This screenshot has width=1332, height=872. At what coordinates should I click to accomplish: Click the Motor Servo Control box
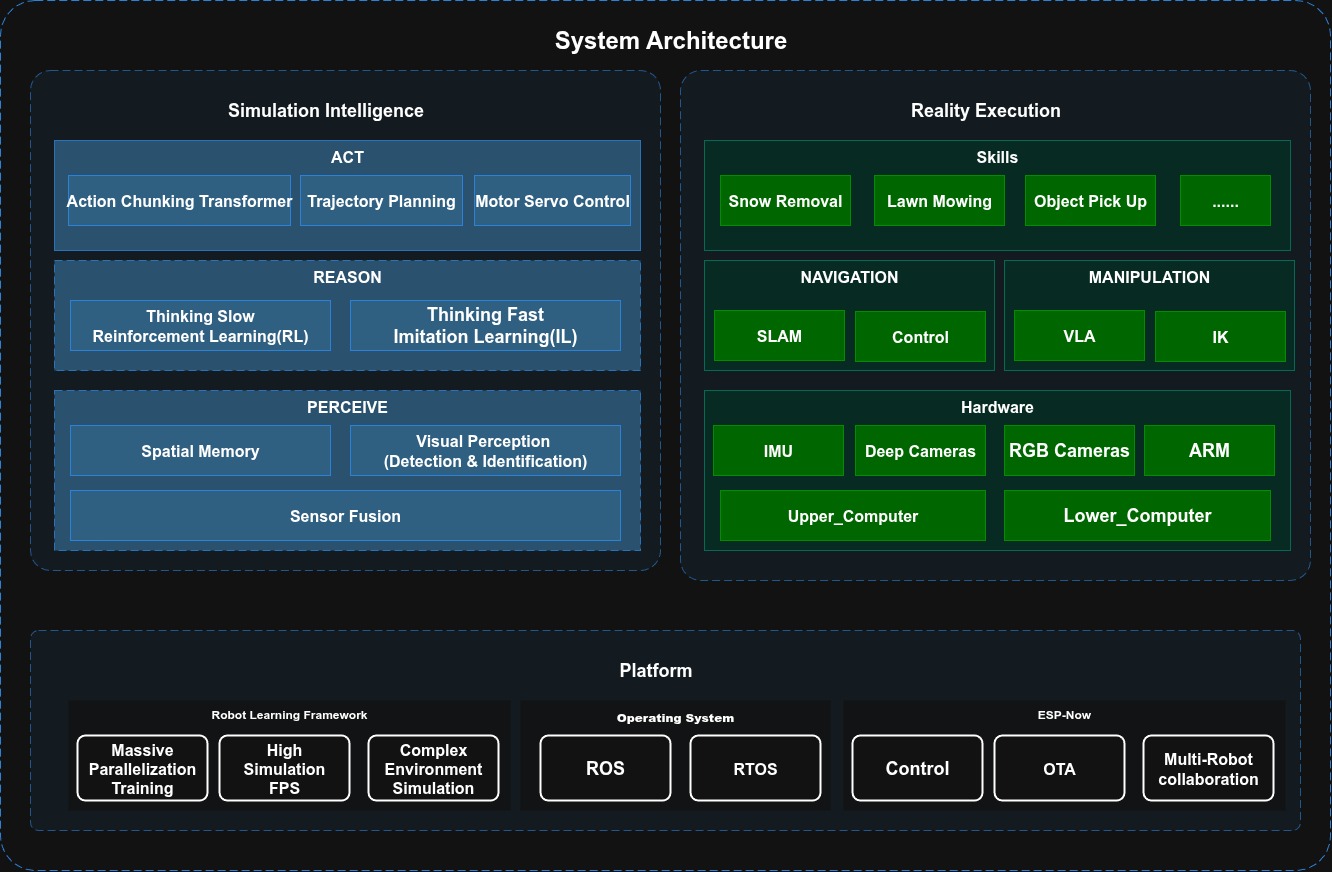552,201
